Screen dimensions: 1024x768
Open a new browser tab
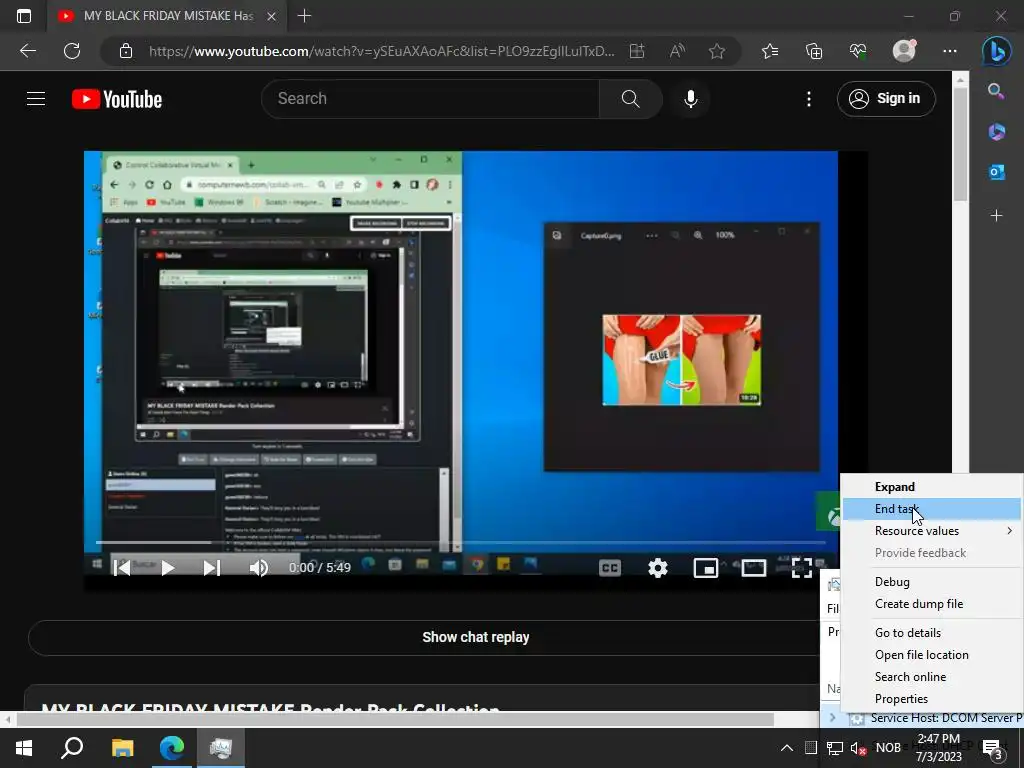coord(304,16)
